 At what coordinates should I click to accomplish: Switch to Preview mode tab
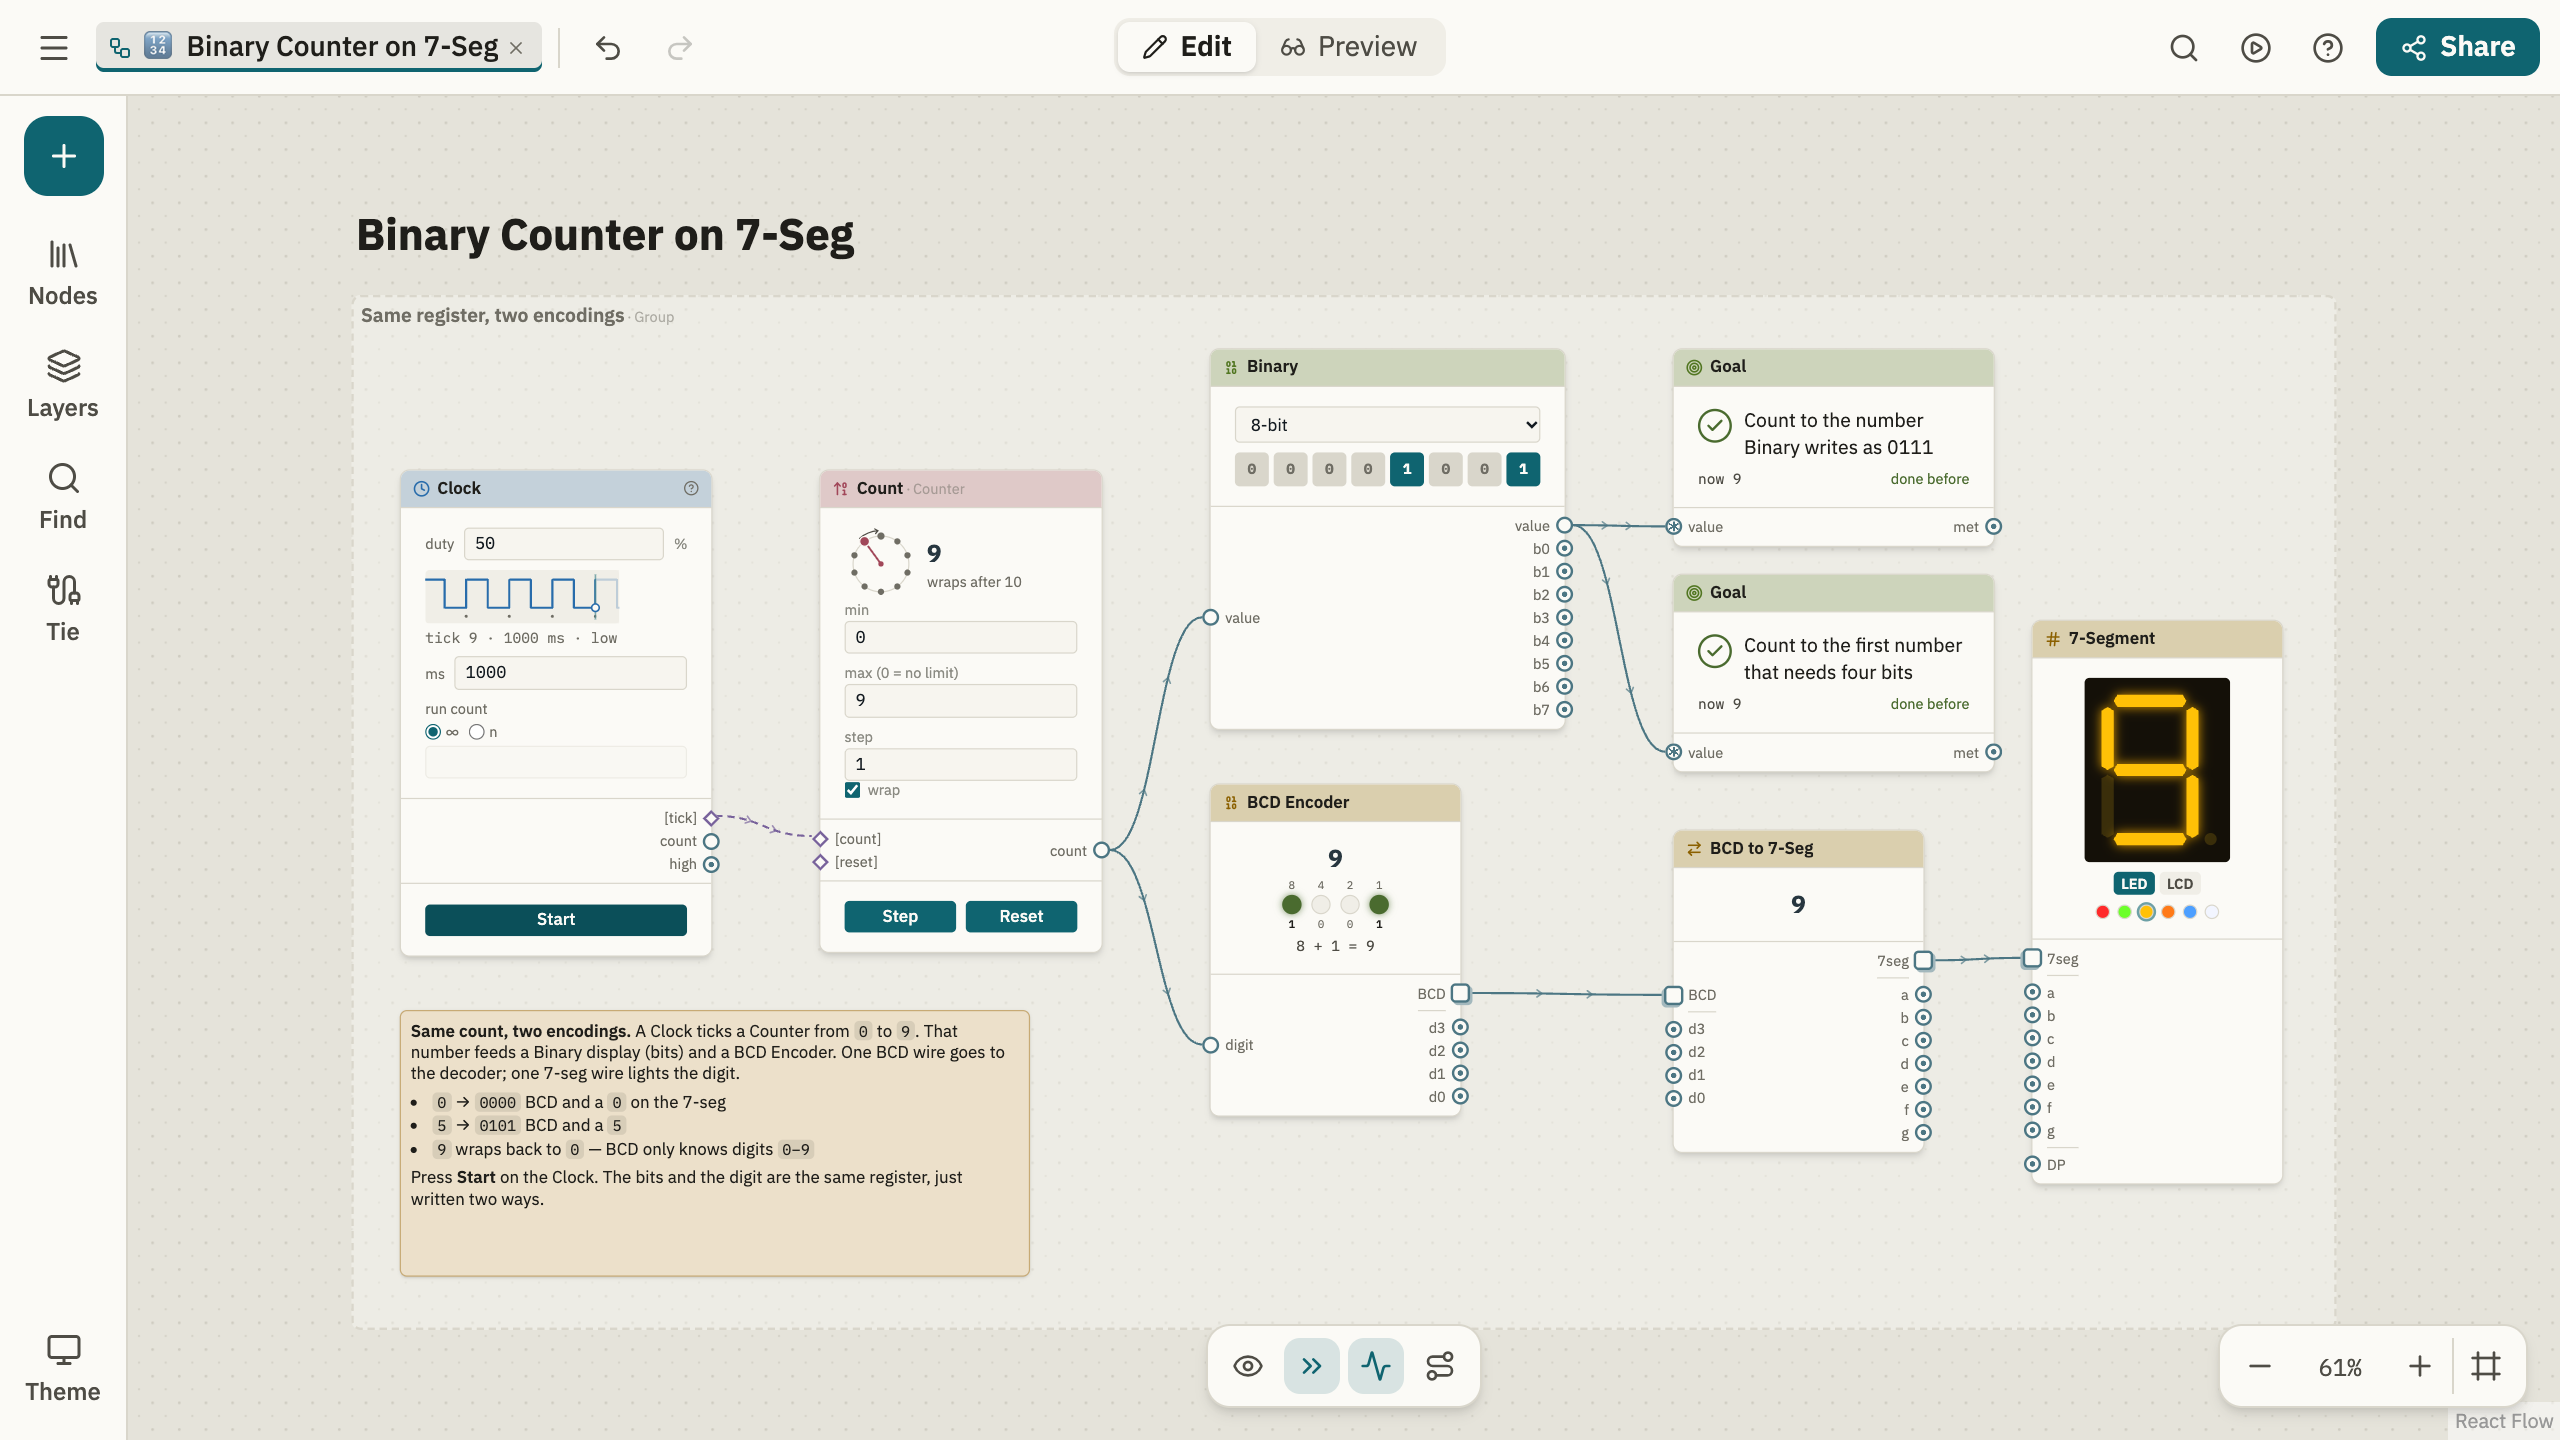(1349, 47)
